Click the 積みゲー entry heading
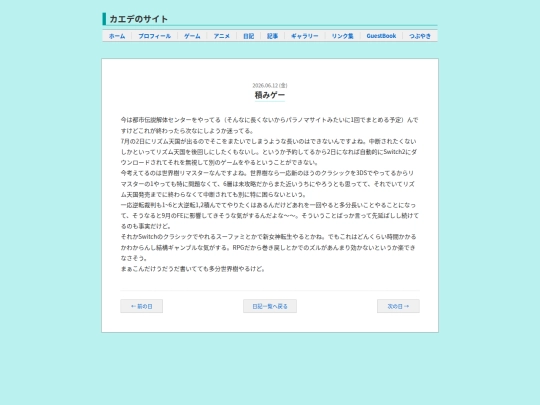 coord(270,95)
